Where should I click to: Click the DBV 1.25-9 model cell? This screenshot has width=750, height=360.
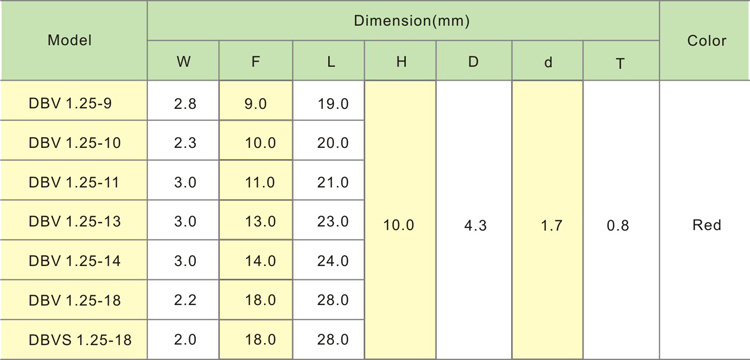coord(73,100)
